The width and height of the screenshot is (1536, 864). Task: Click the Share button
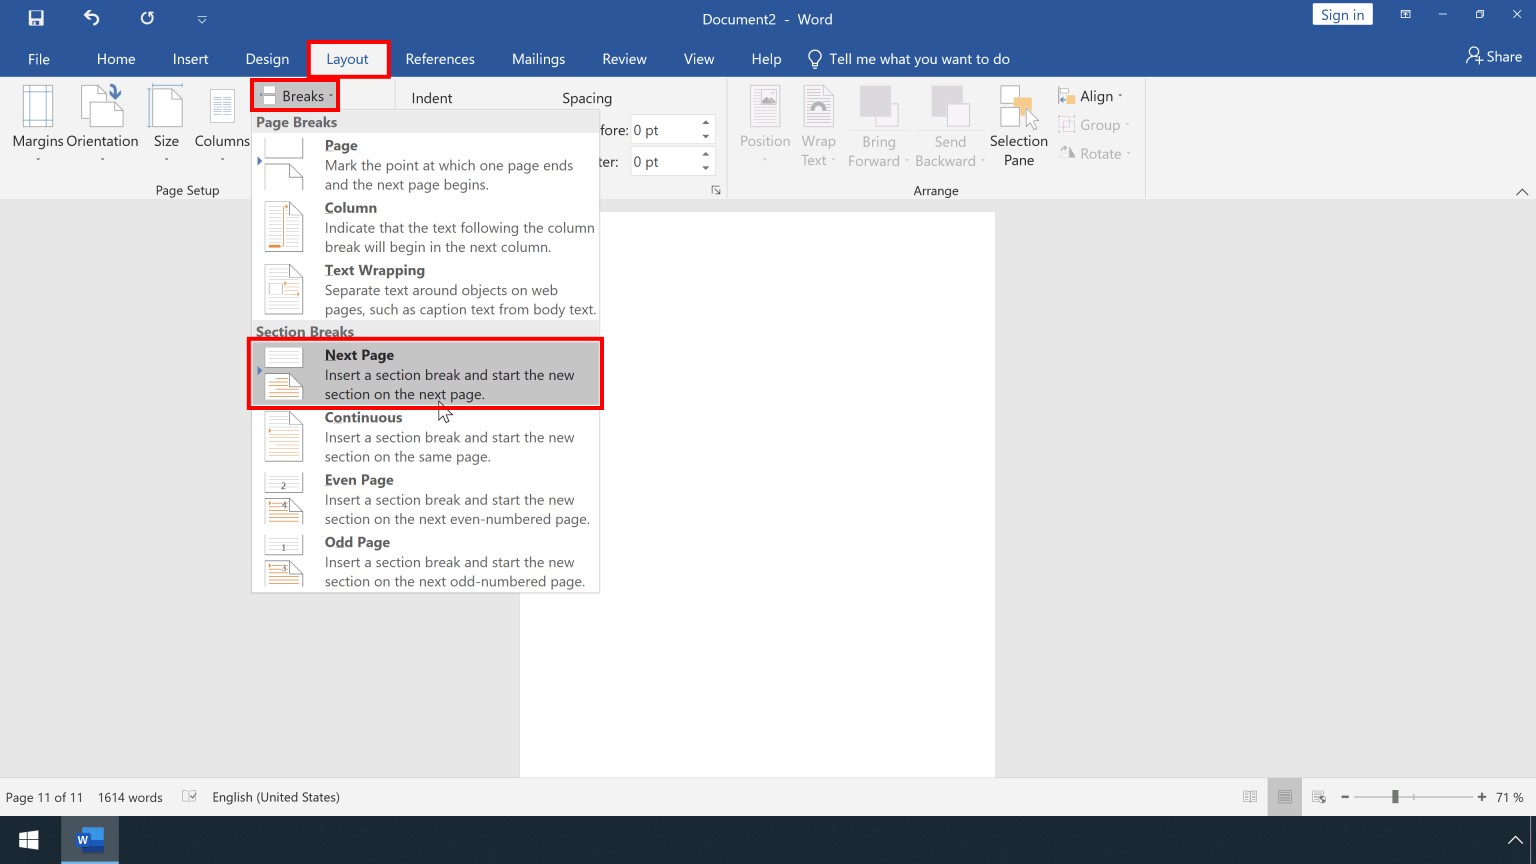point(1494,57)
